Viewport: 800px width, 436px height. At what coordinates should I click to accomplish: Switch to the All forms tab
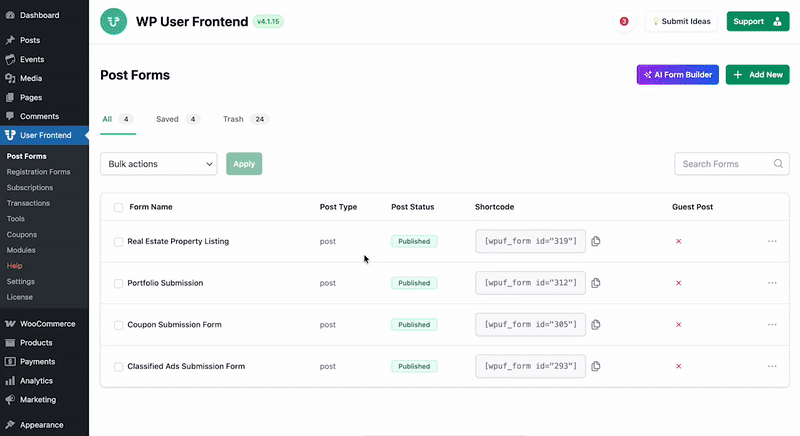coord(118,119)
